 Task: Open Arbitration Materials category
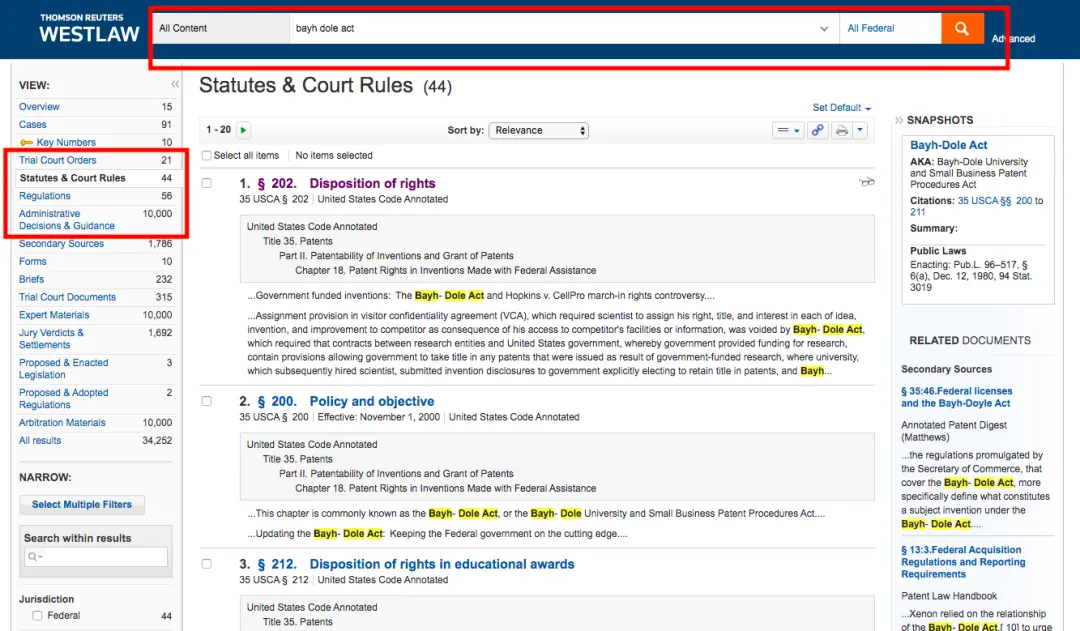click(x=62, y=423)
